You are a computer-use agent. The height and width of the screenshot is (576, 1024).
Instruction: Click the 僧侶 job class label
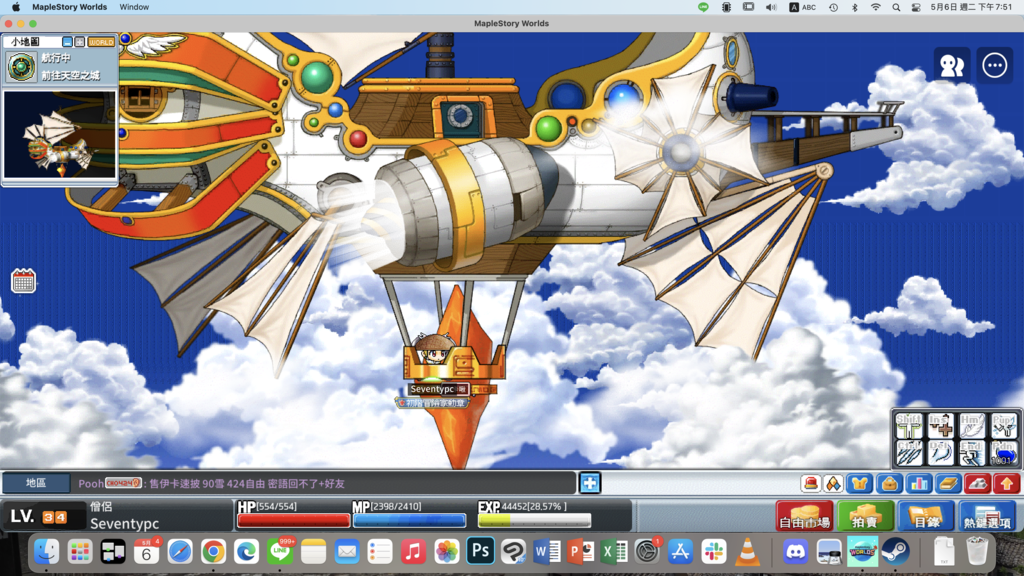click(101, 507)
